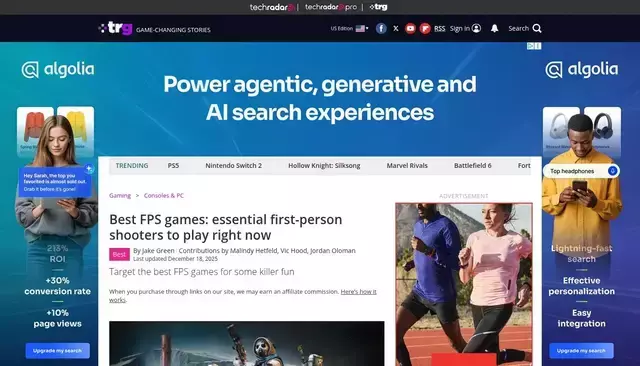Click the article hero image
The width and height of the screenshot is (640, 366).
247,344
